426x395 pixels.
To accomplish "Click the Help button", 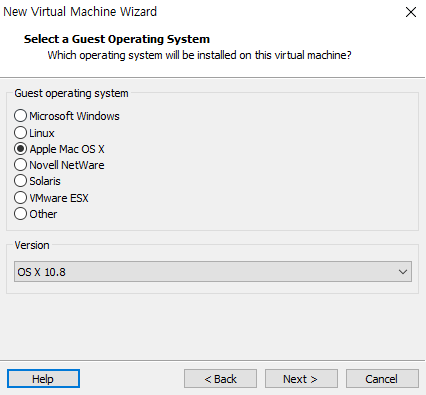I will point(43,379).
